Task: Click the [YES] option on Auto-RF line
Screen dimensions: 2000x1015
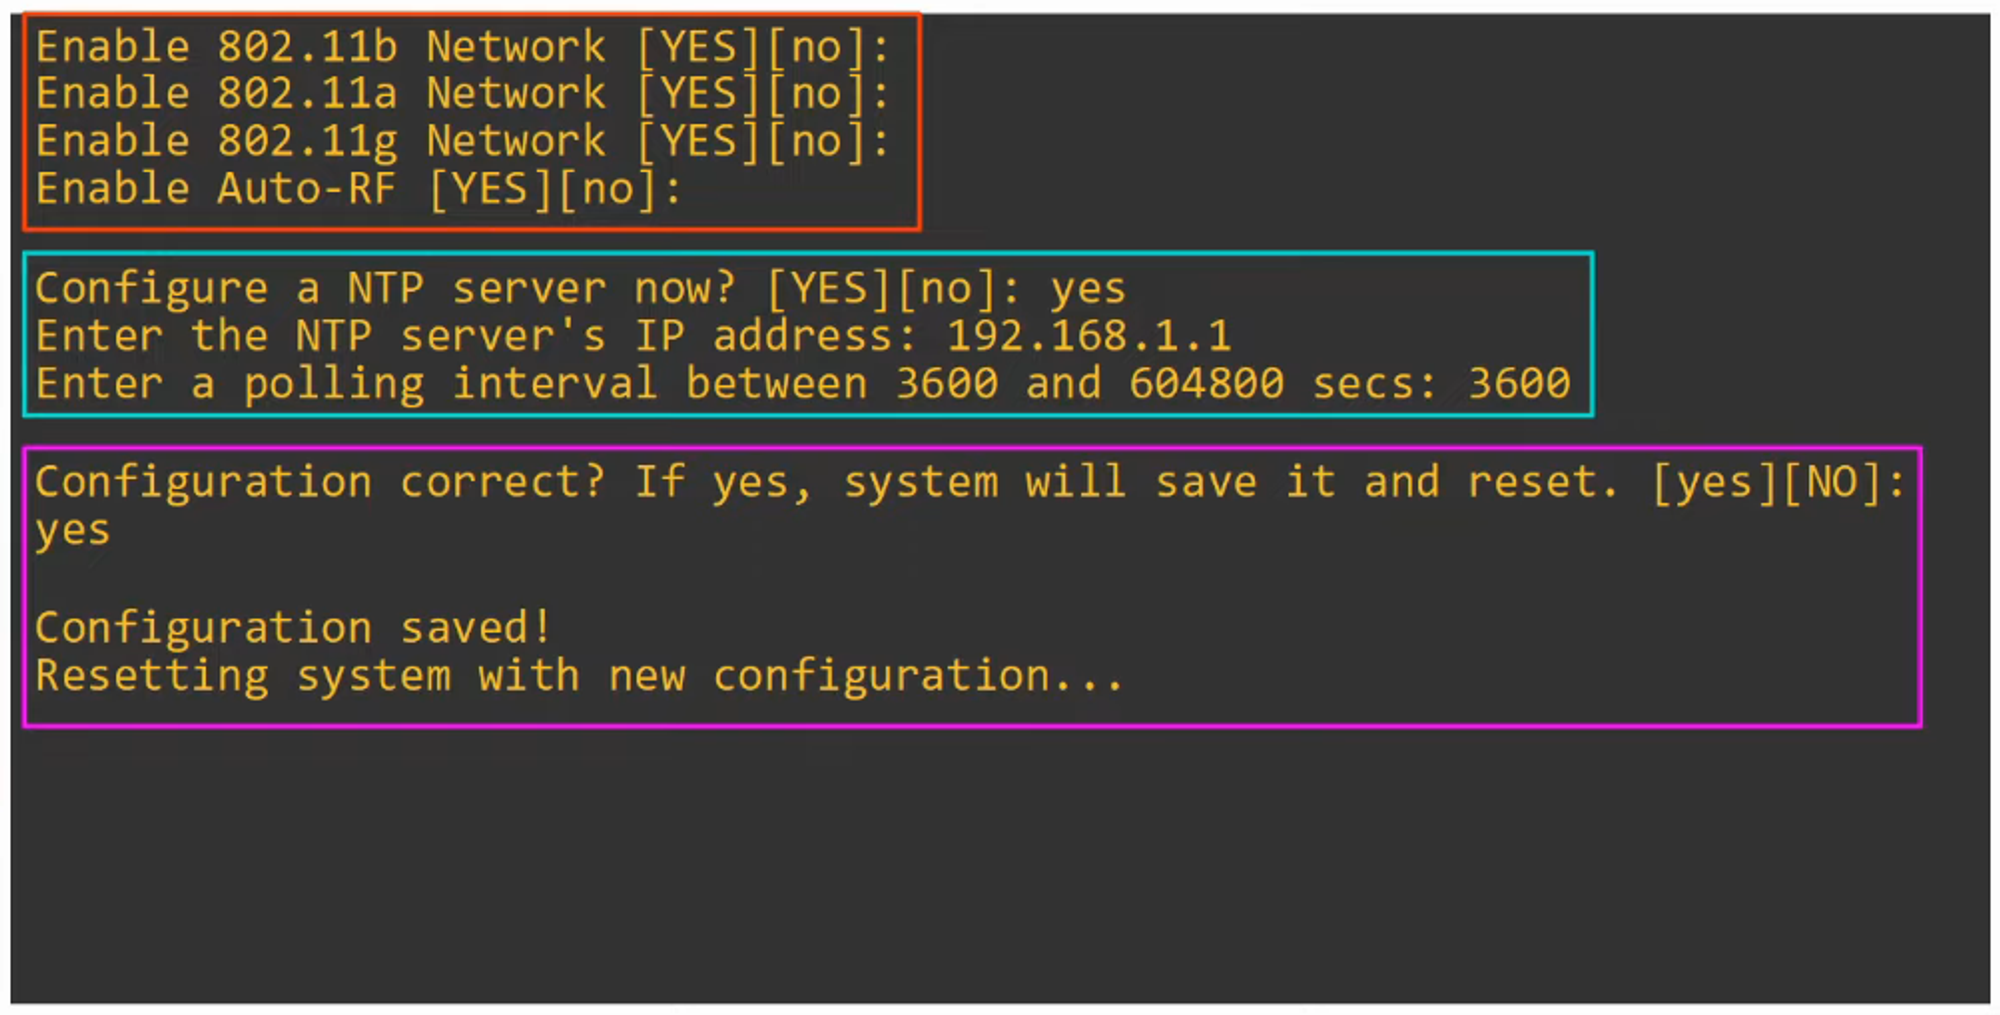Action: (x=491, y=189)
